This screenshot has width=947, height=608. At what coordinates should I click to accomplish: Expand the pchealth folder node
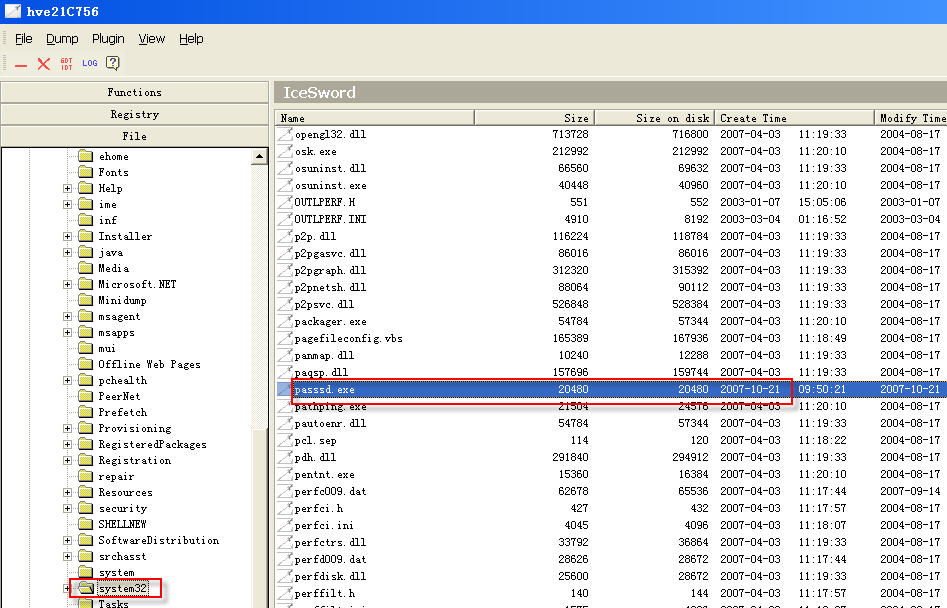tap(67, 381)
